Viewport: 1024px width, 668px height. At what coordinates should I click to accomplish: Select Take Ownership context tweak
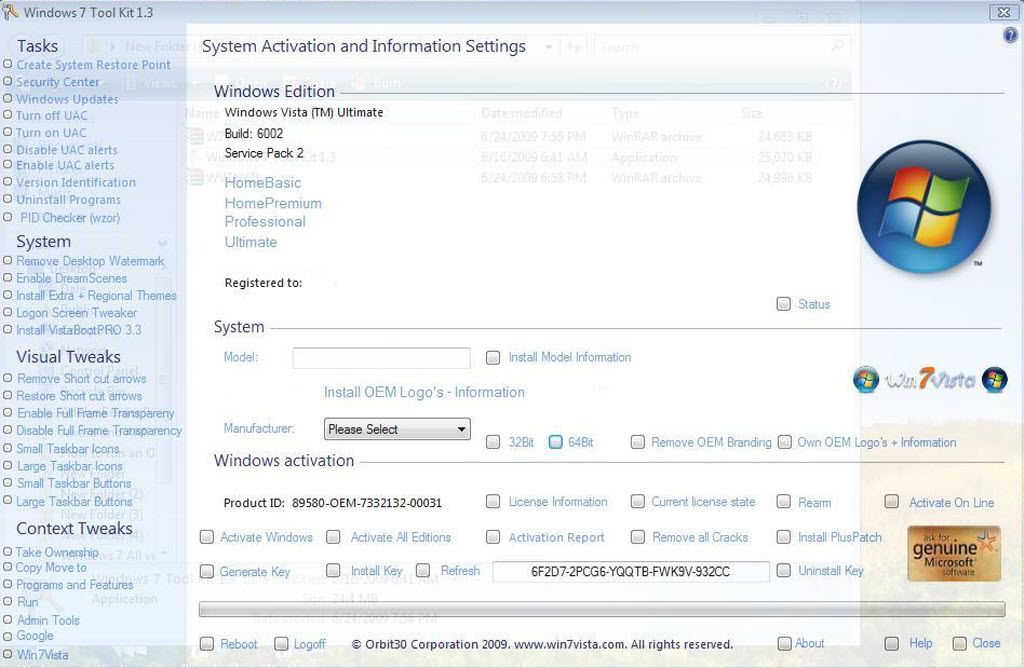point(8,552)
